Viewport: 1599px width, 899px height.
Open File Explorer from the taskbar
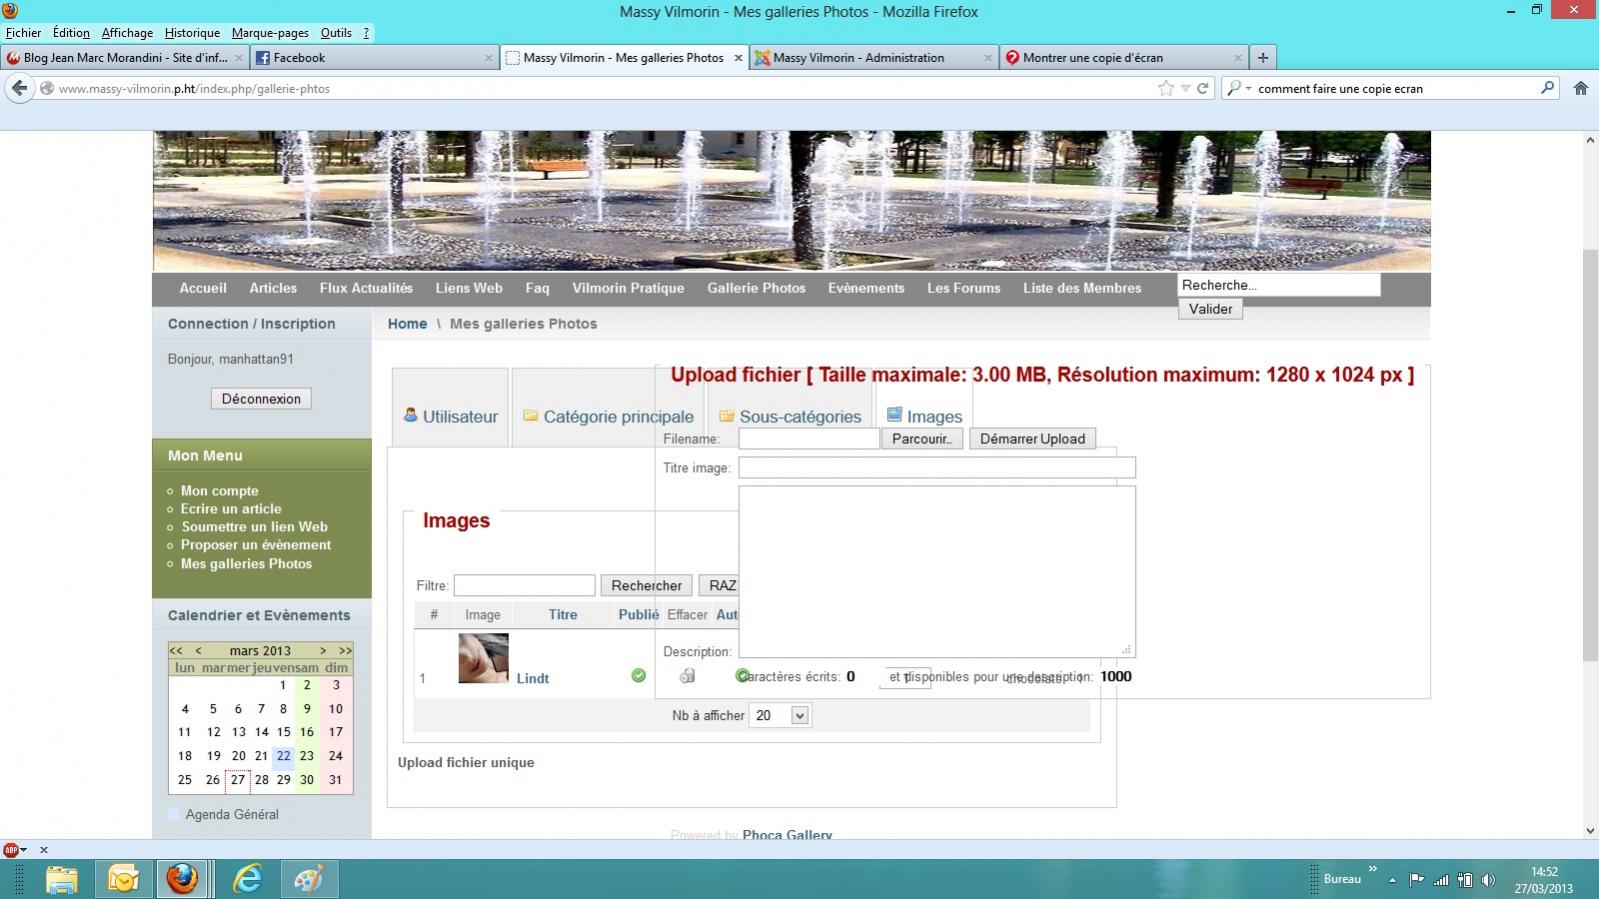[61, 879]
